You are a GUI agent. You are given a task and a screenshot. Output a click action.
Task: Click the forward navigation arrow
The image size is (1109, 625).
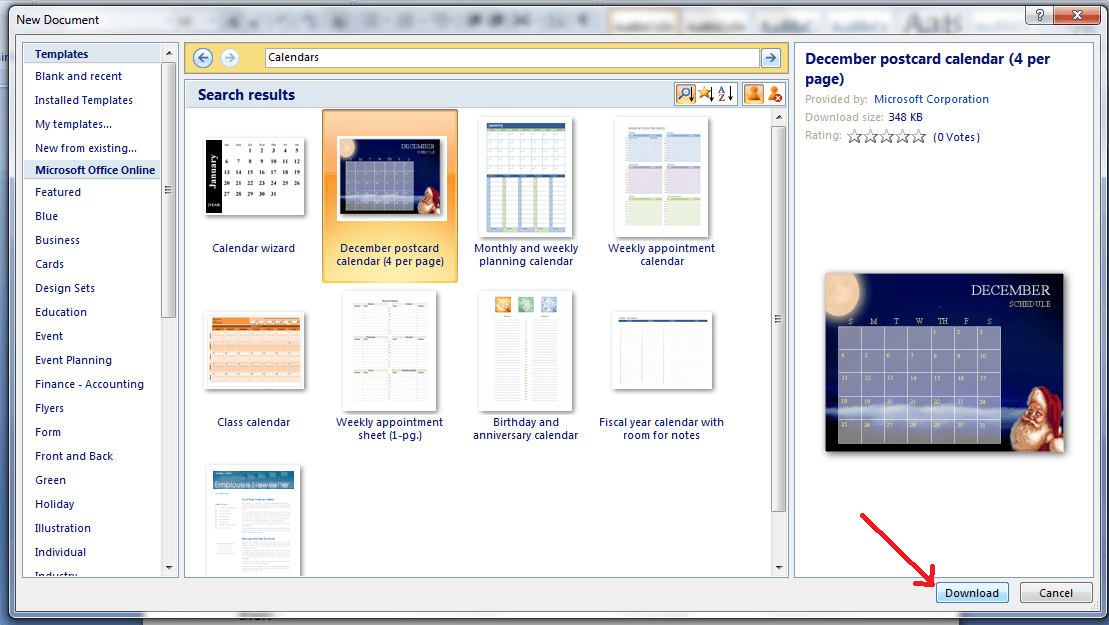pyautogui.click(x=229, y=57)
